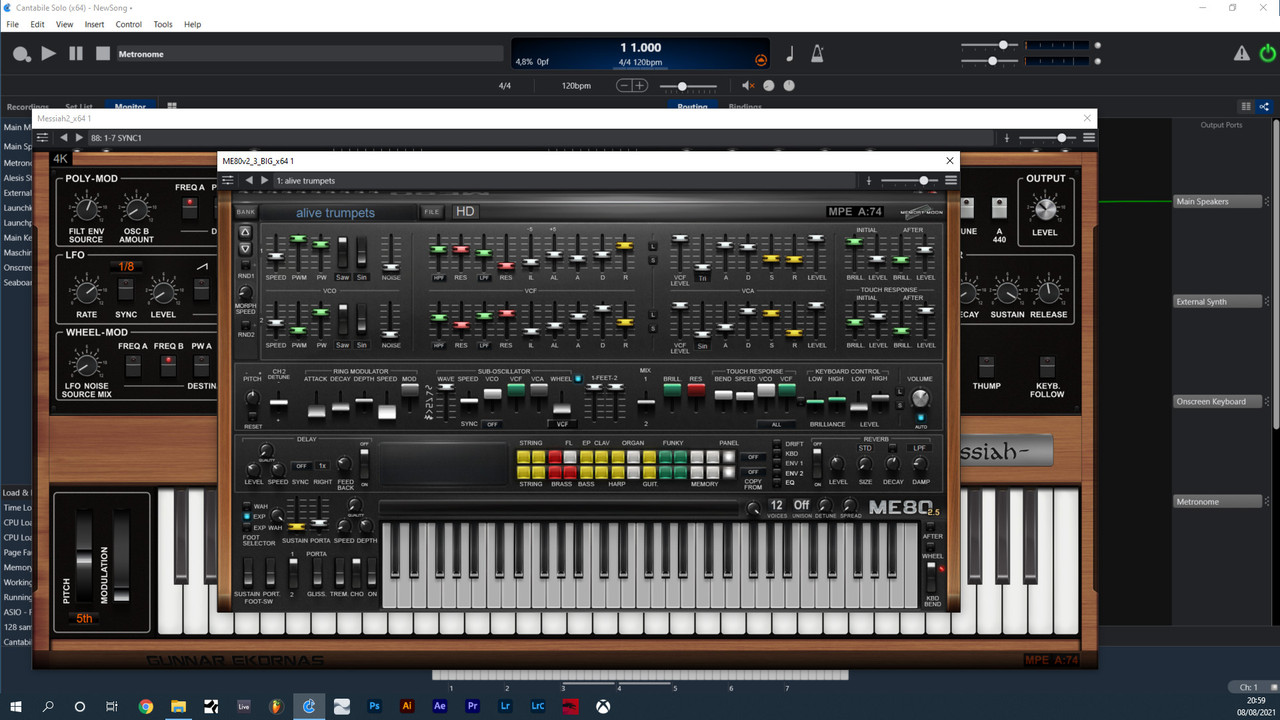Click External Synth output port
This screenshot has height=720, width=1280.
pyautogui.click(x=1218, y=301)
